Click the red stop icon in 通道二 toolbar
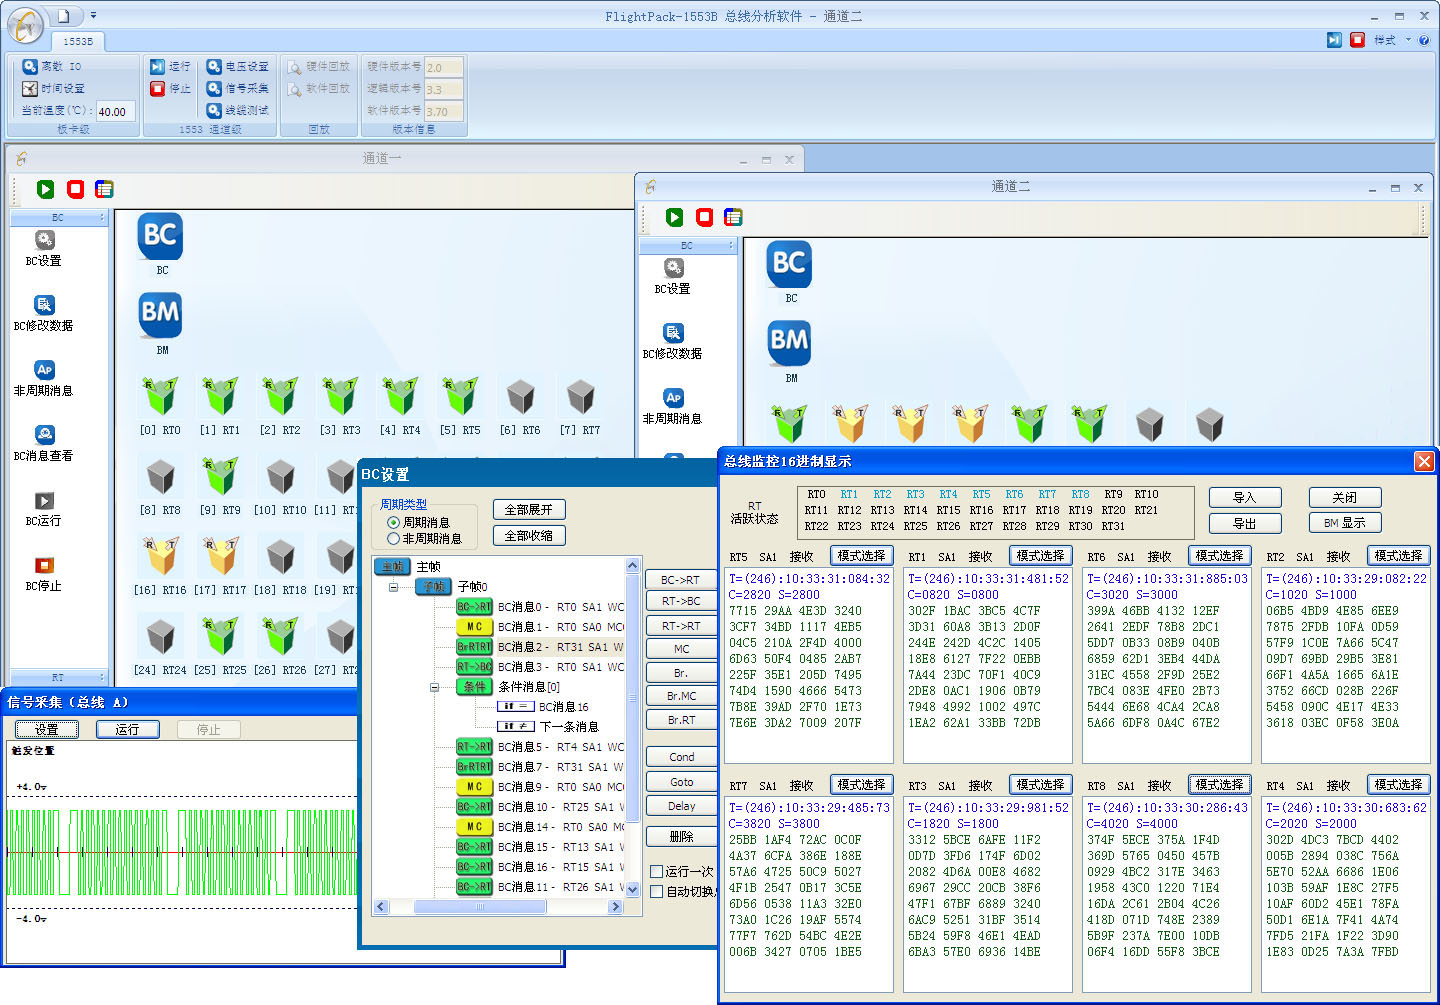1440x1005 pixels. point(705,217)
